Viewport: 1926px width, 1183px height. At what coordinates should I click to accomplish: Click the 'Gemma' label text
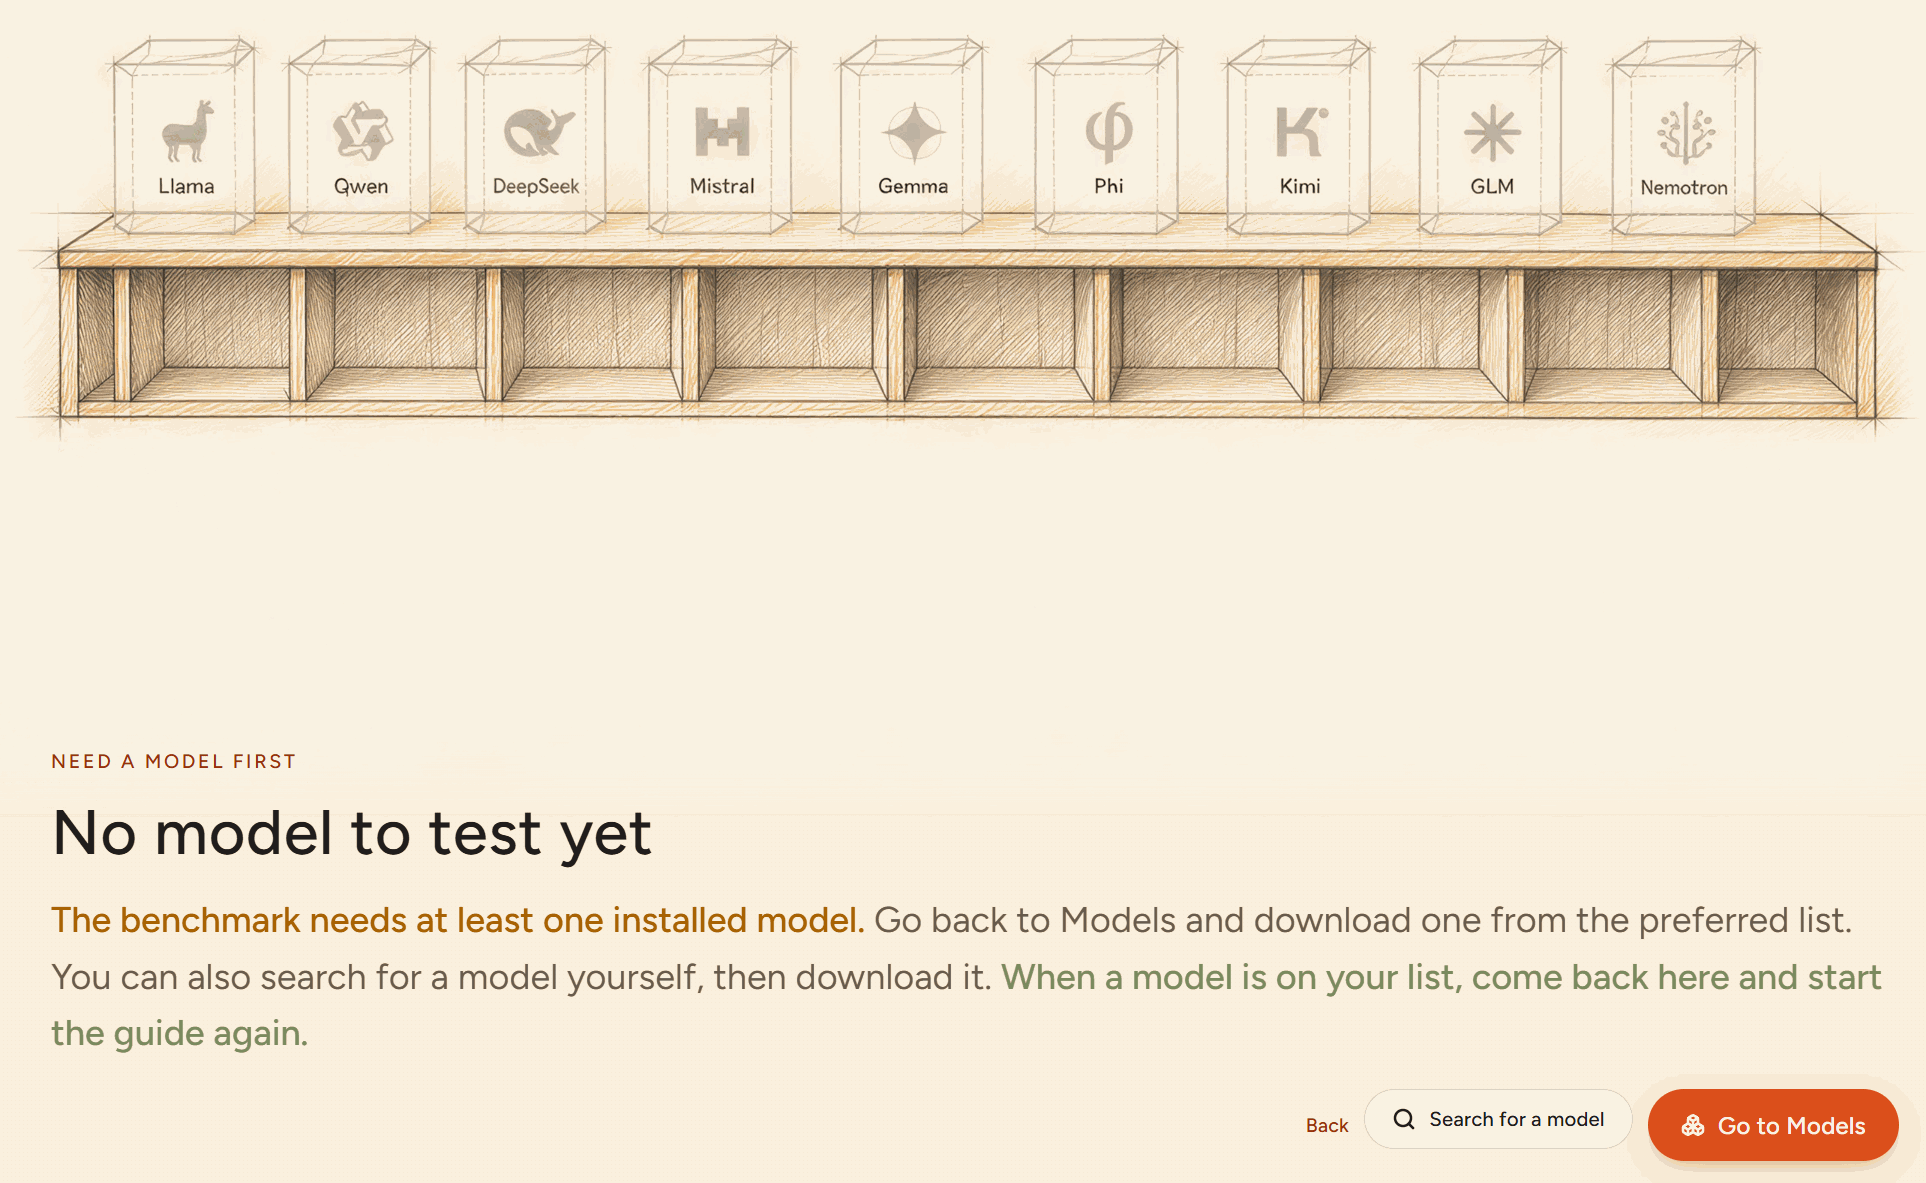tap(913, 186)
